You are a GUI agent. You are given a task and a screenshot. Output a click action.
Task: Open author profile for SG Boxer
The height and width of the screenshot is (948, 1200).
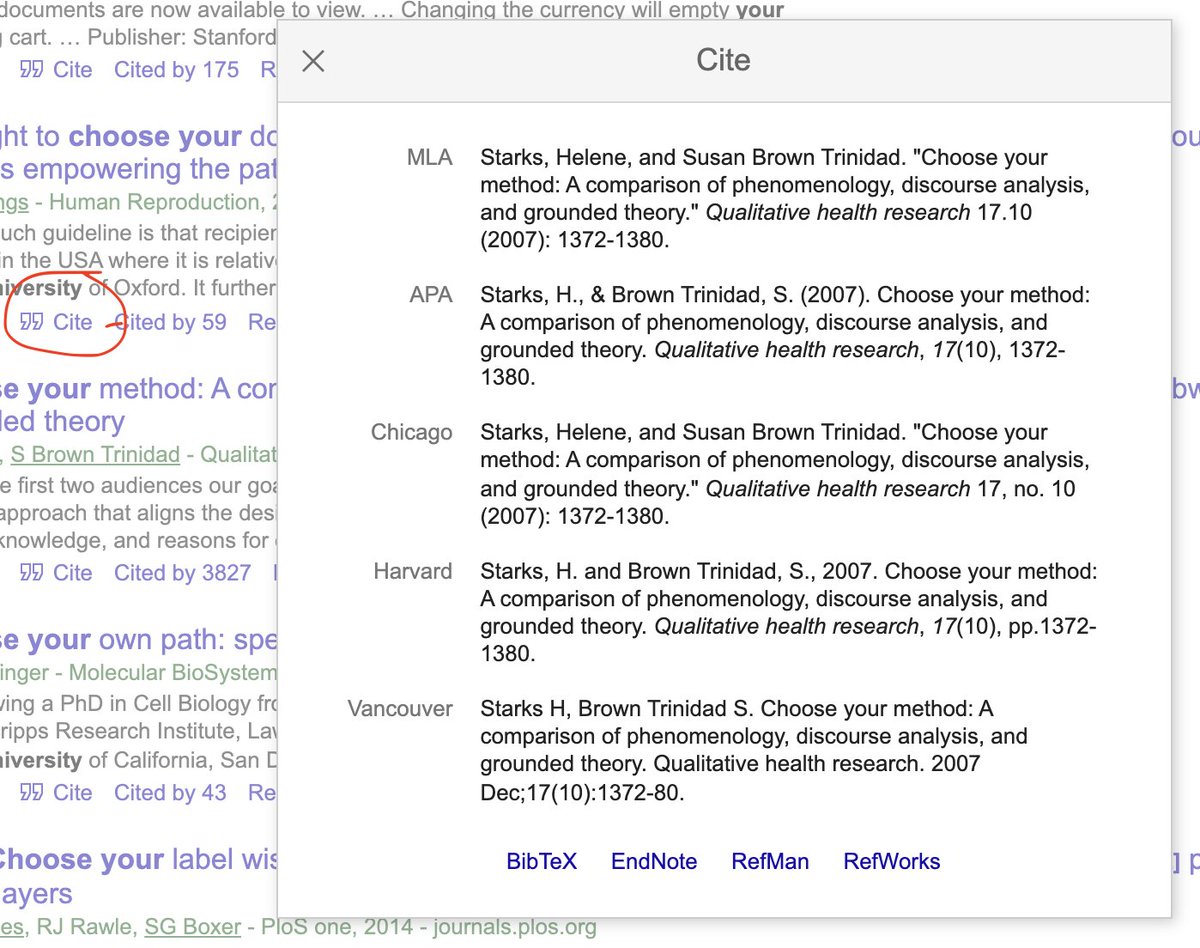(x=192, y=927)
